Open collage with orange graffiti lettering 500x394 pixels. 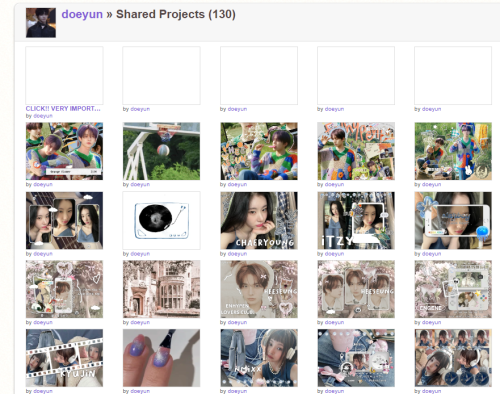[356, 151]
